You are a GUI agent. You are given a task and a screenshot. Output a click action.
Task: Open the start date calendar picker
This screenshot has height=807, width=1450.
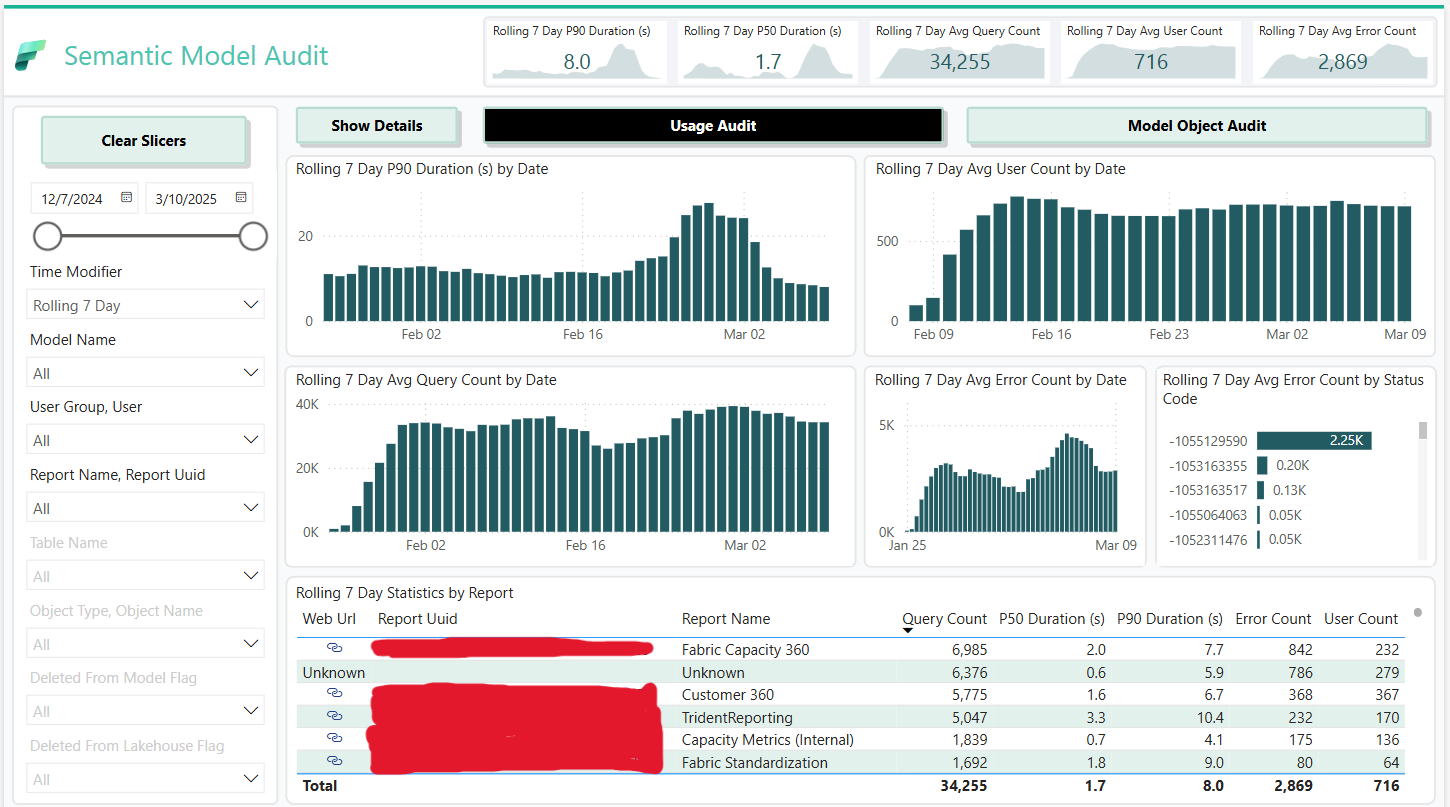click(126, 197)
